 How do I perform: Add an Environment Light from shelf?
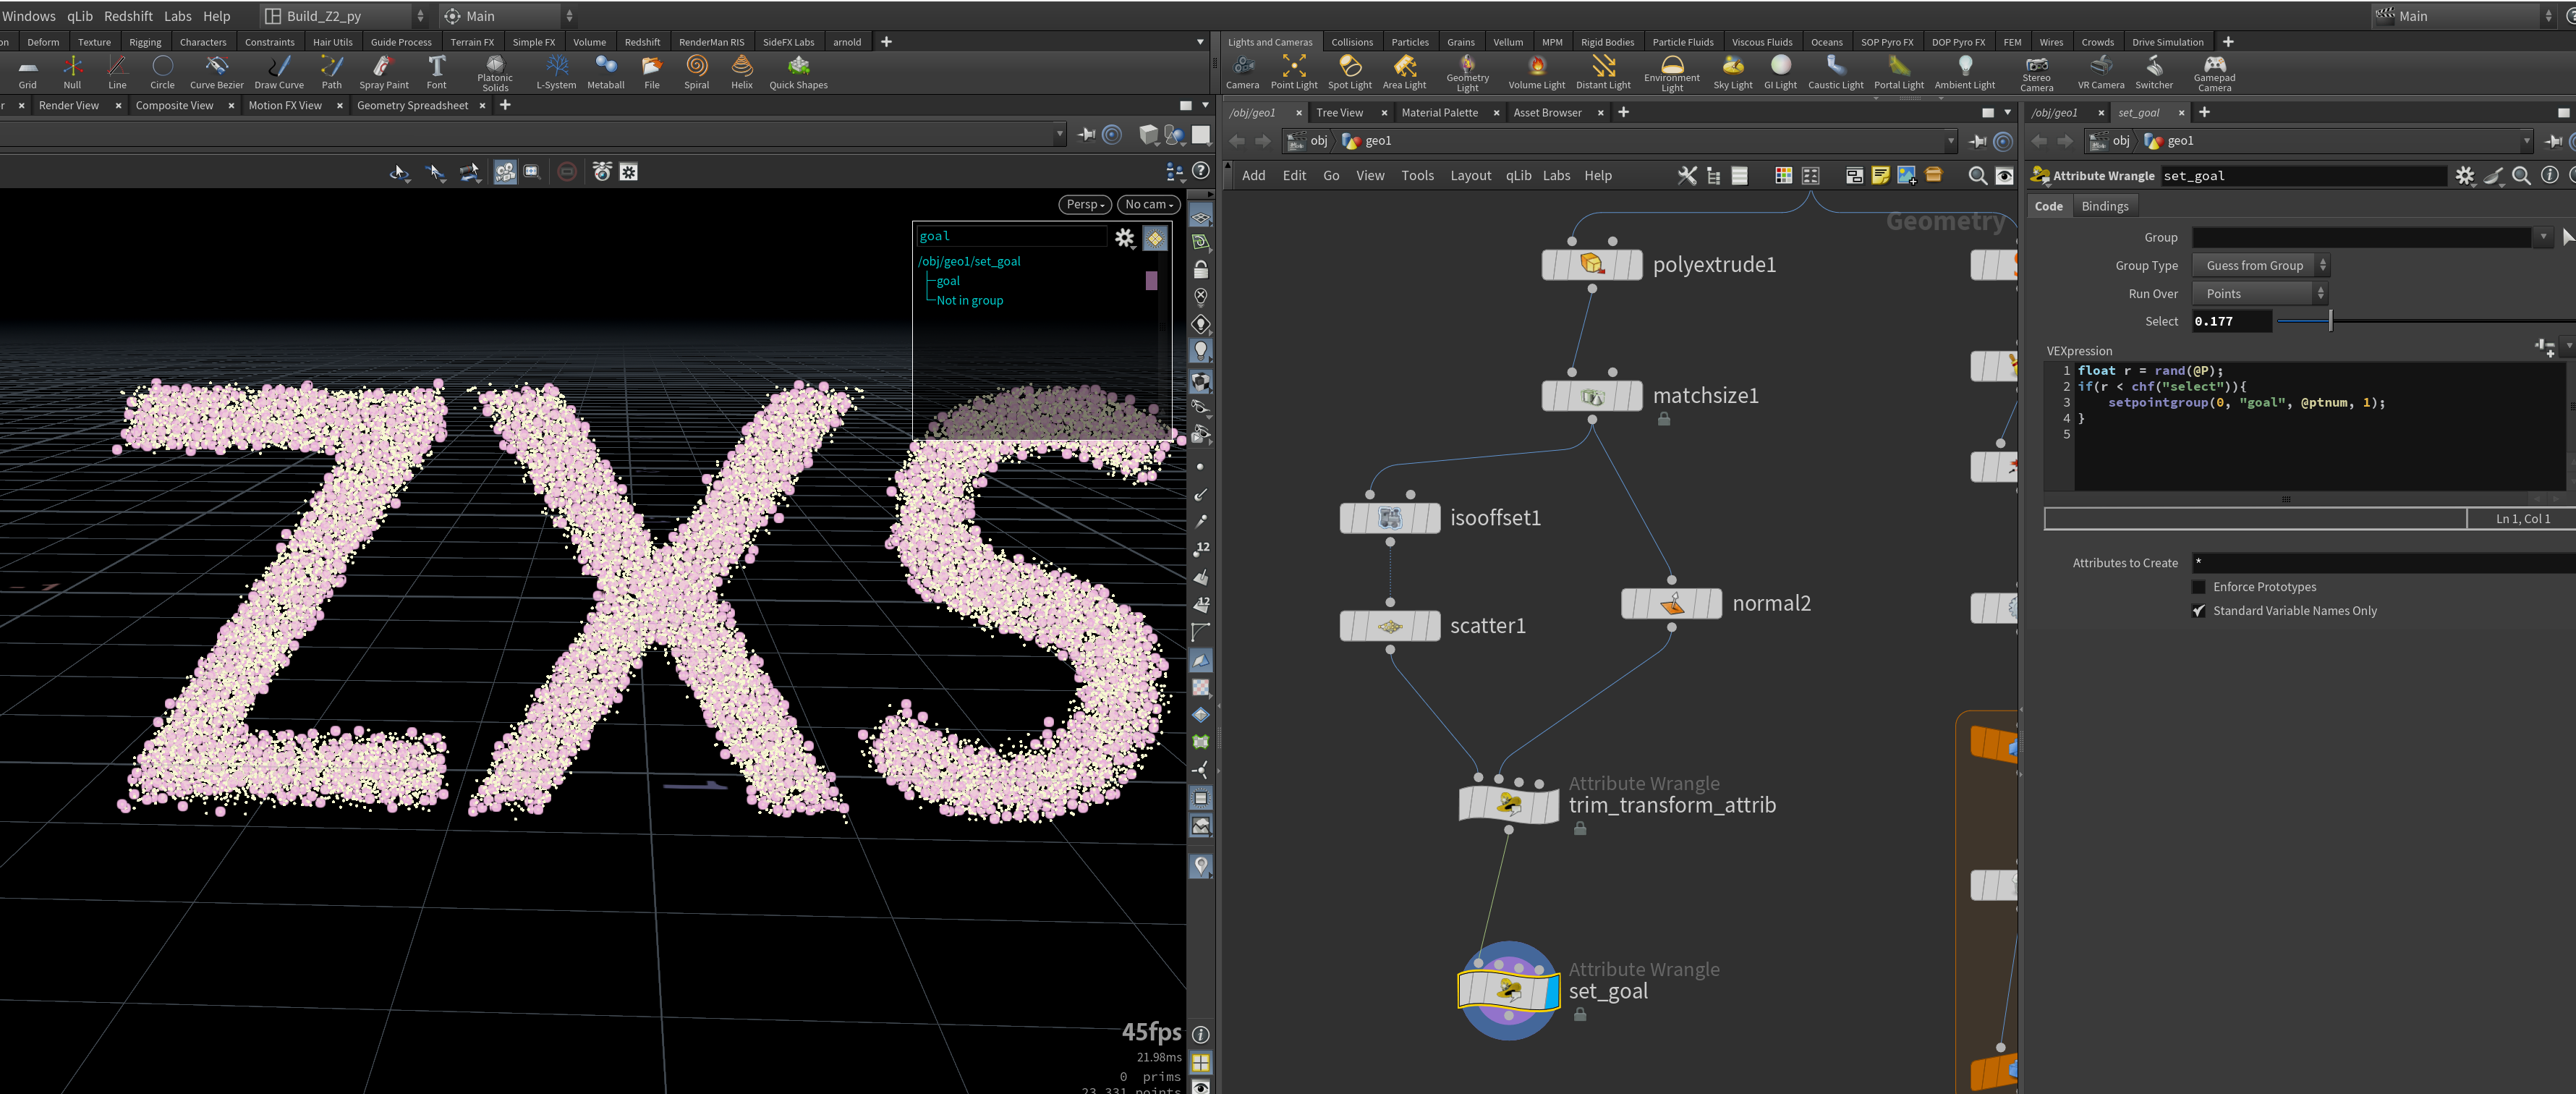[1671, 74]
